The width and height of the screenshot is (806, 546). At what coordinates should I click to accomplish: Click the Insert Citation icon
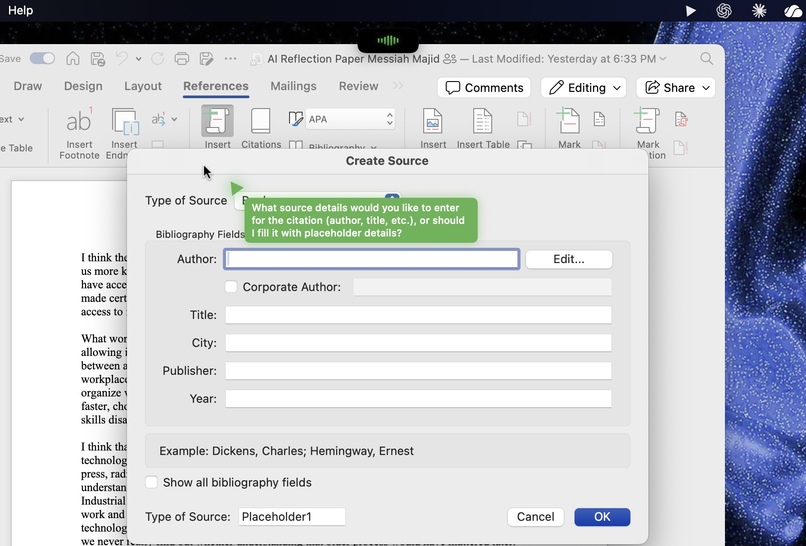[x=217, y=121]
